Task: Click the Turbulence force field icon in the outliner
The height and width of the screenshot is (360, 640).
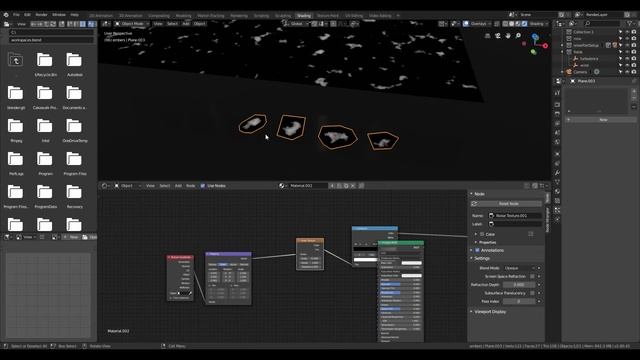Action: pos(576,59)
